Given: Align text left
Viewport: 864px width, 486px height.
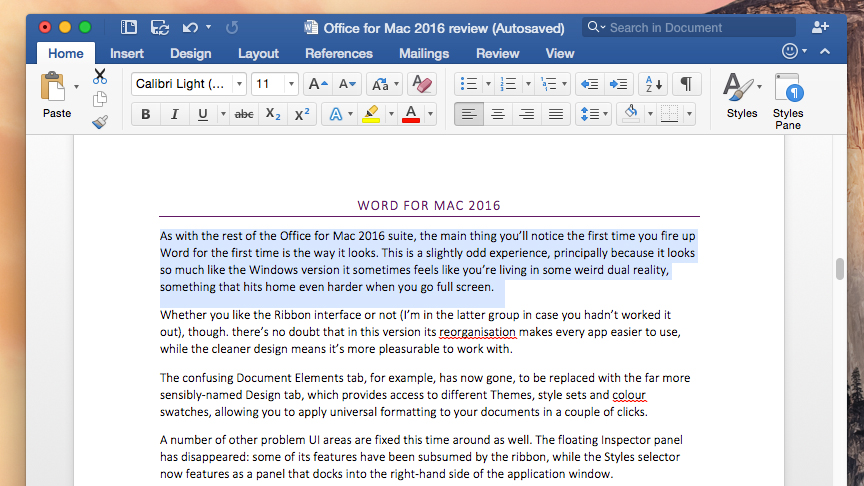Looking at the screenshot, I should pos(469,114).
